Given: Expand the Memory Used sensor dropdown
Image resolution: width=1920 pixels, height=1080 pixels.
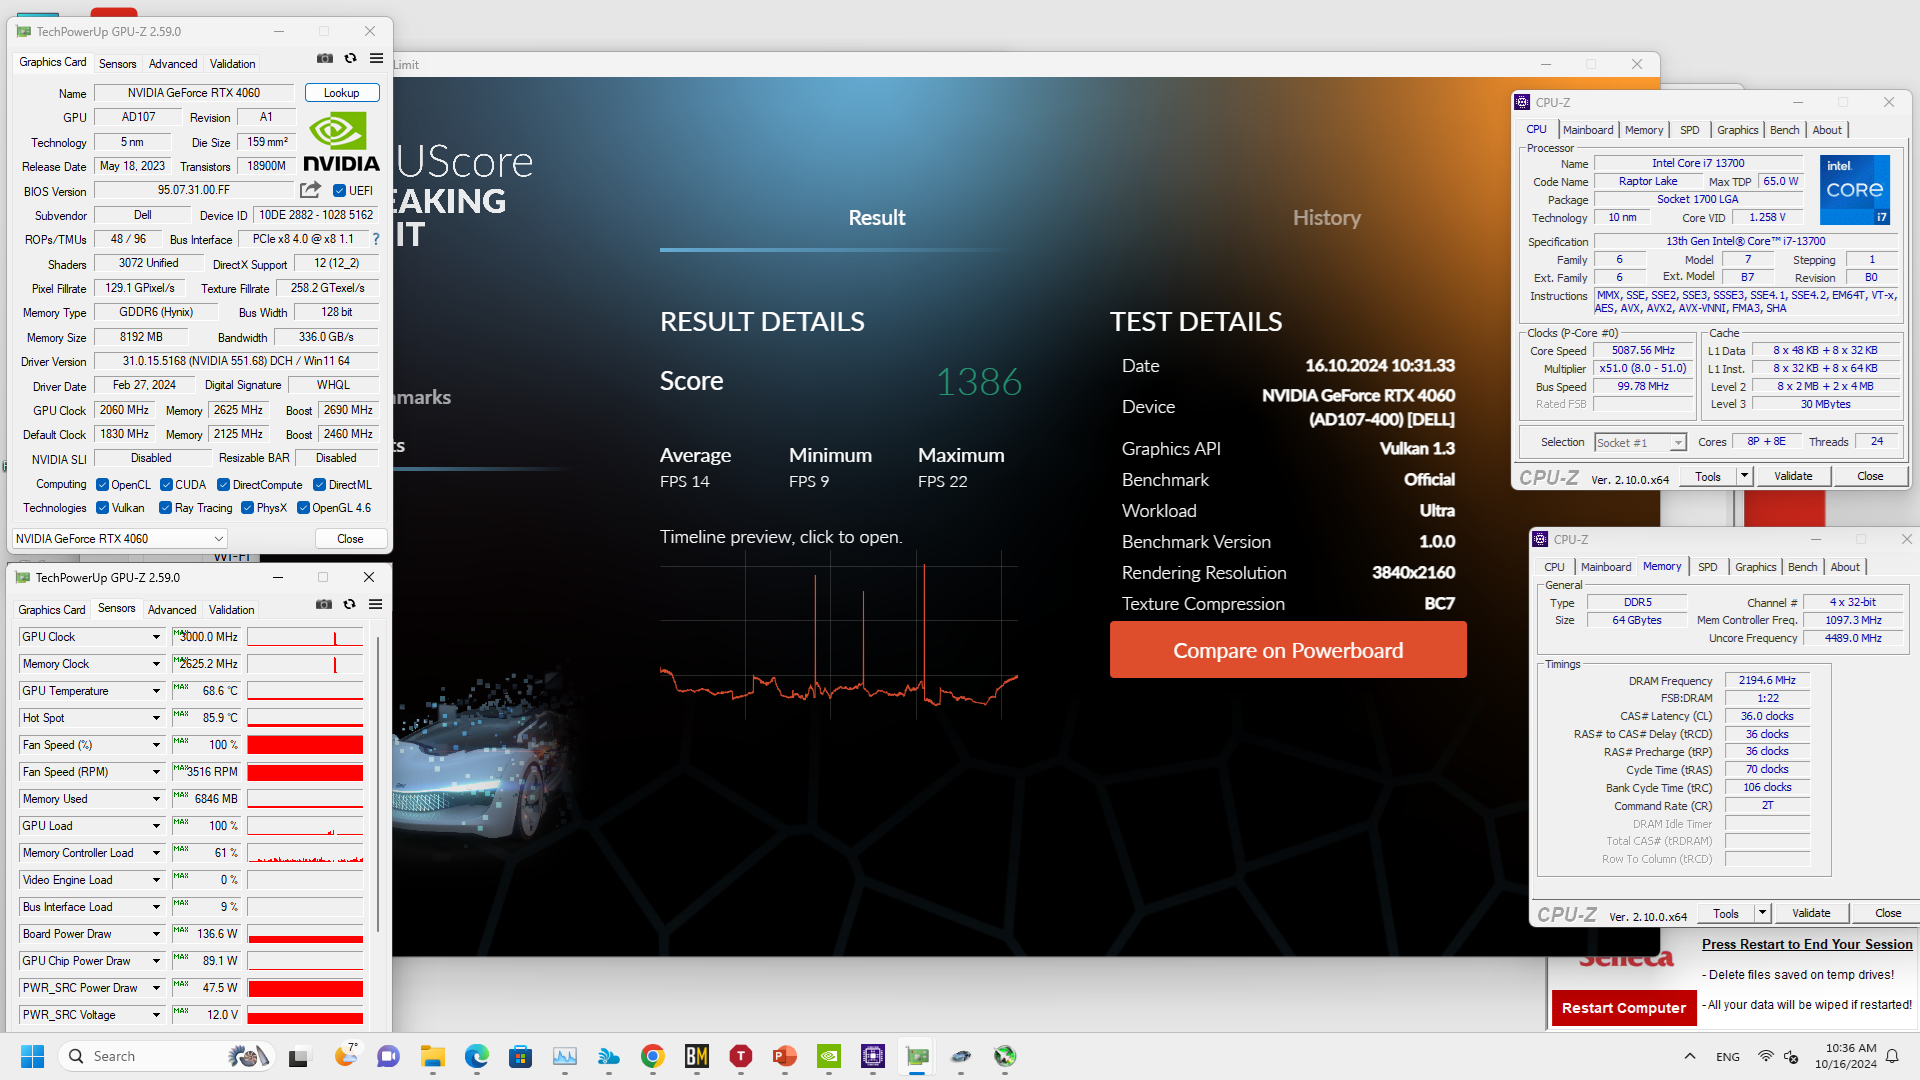Looking at the screenshot, I should (x=156, y=799).
